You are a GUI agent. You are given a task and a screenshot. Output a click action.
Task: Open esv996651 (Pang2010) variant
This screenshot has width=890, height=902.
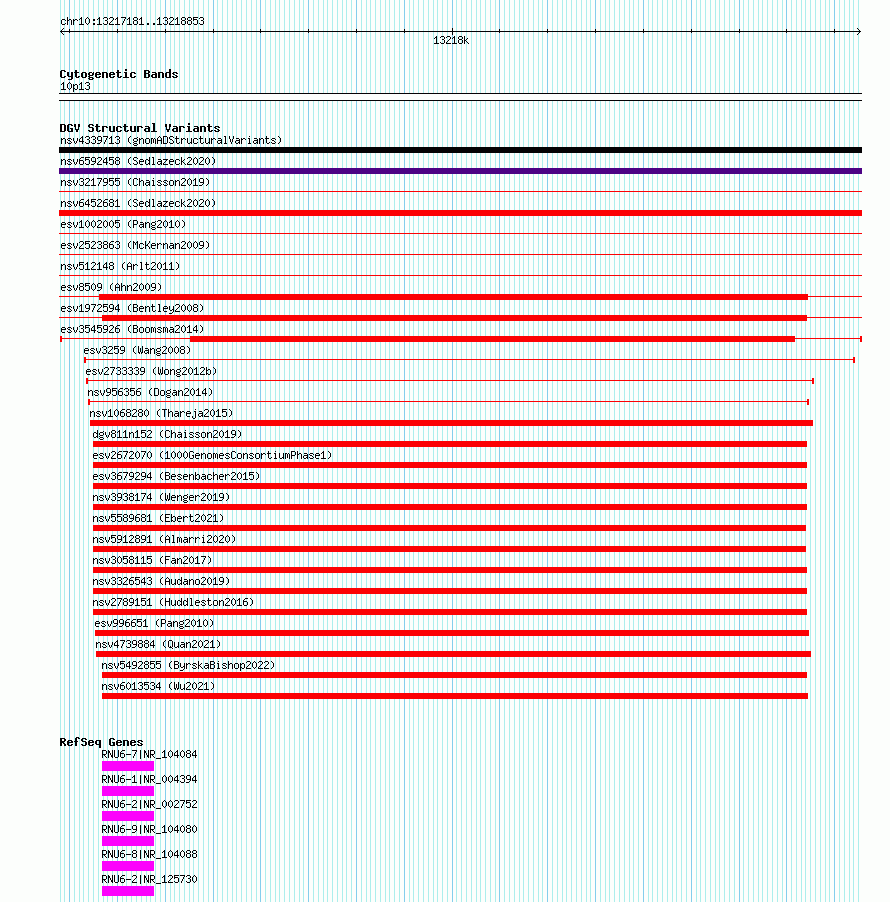click(x=154, y=623)
